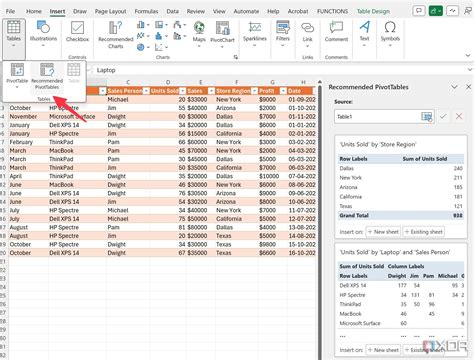Click PivotTable in the Tables flyout

(x=17, y=76)
